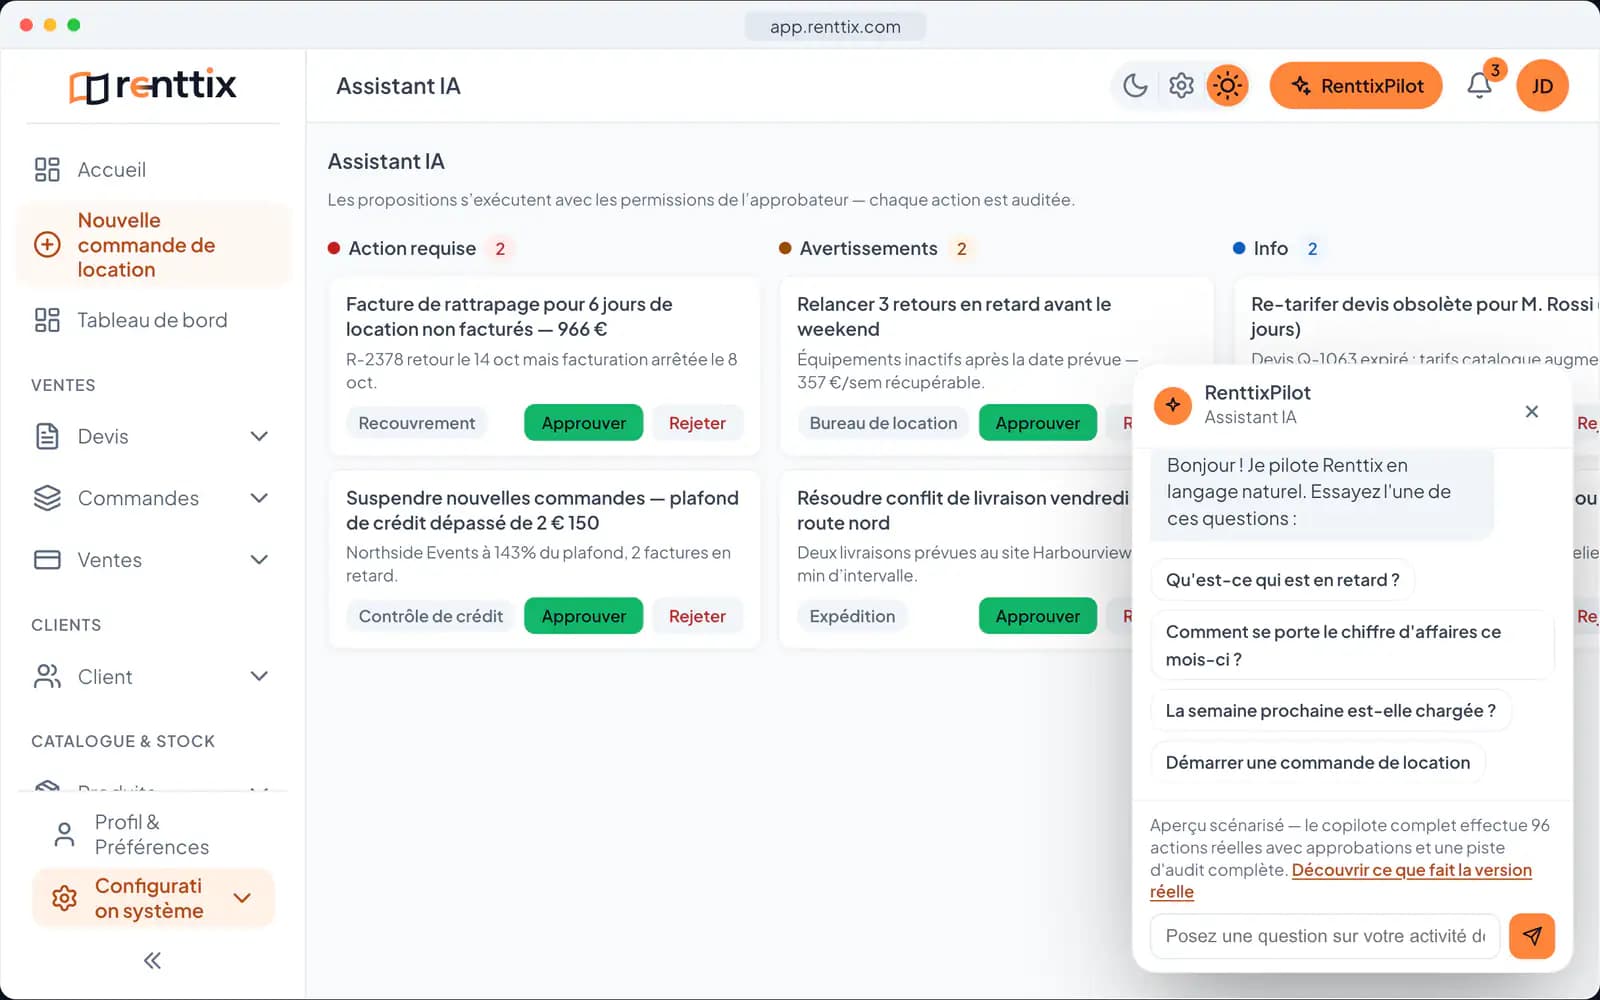
Task: Send message with paper plane icon
Action: [x=1532, y=936]
